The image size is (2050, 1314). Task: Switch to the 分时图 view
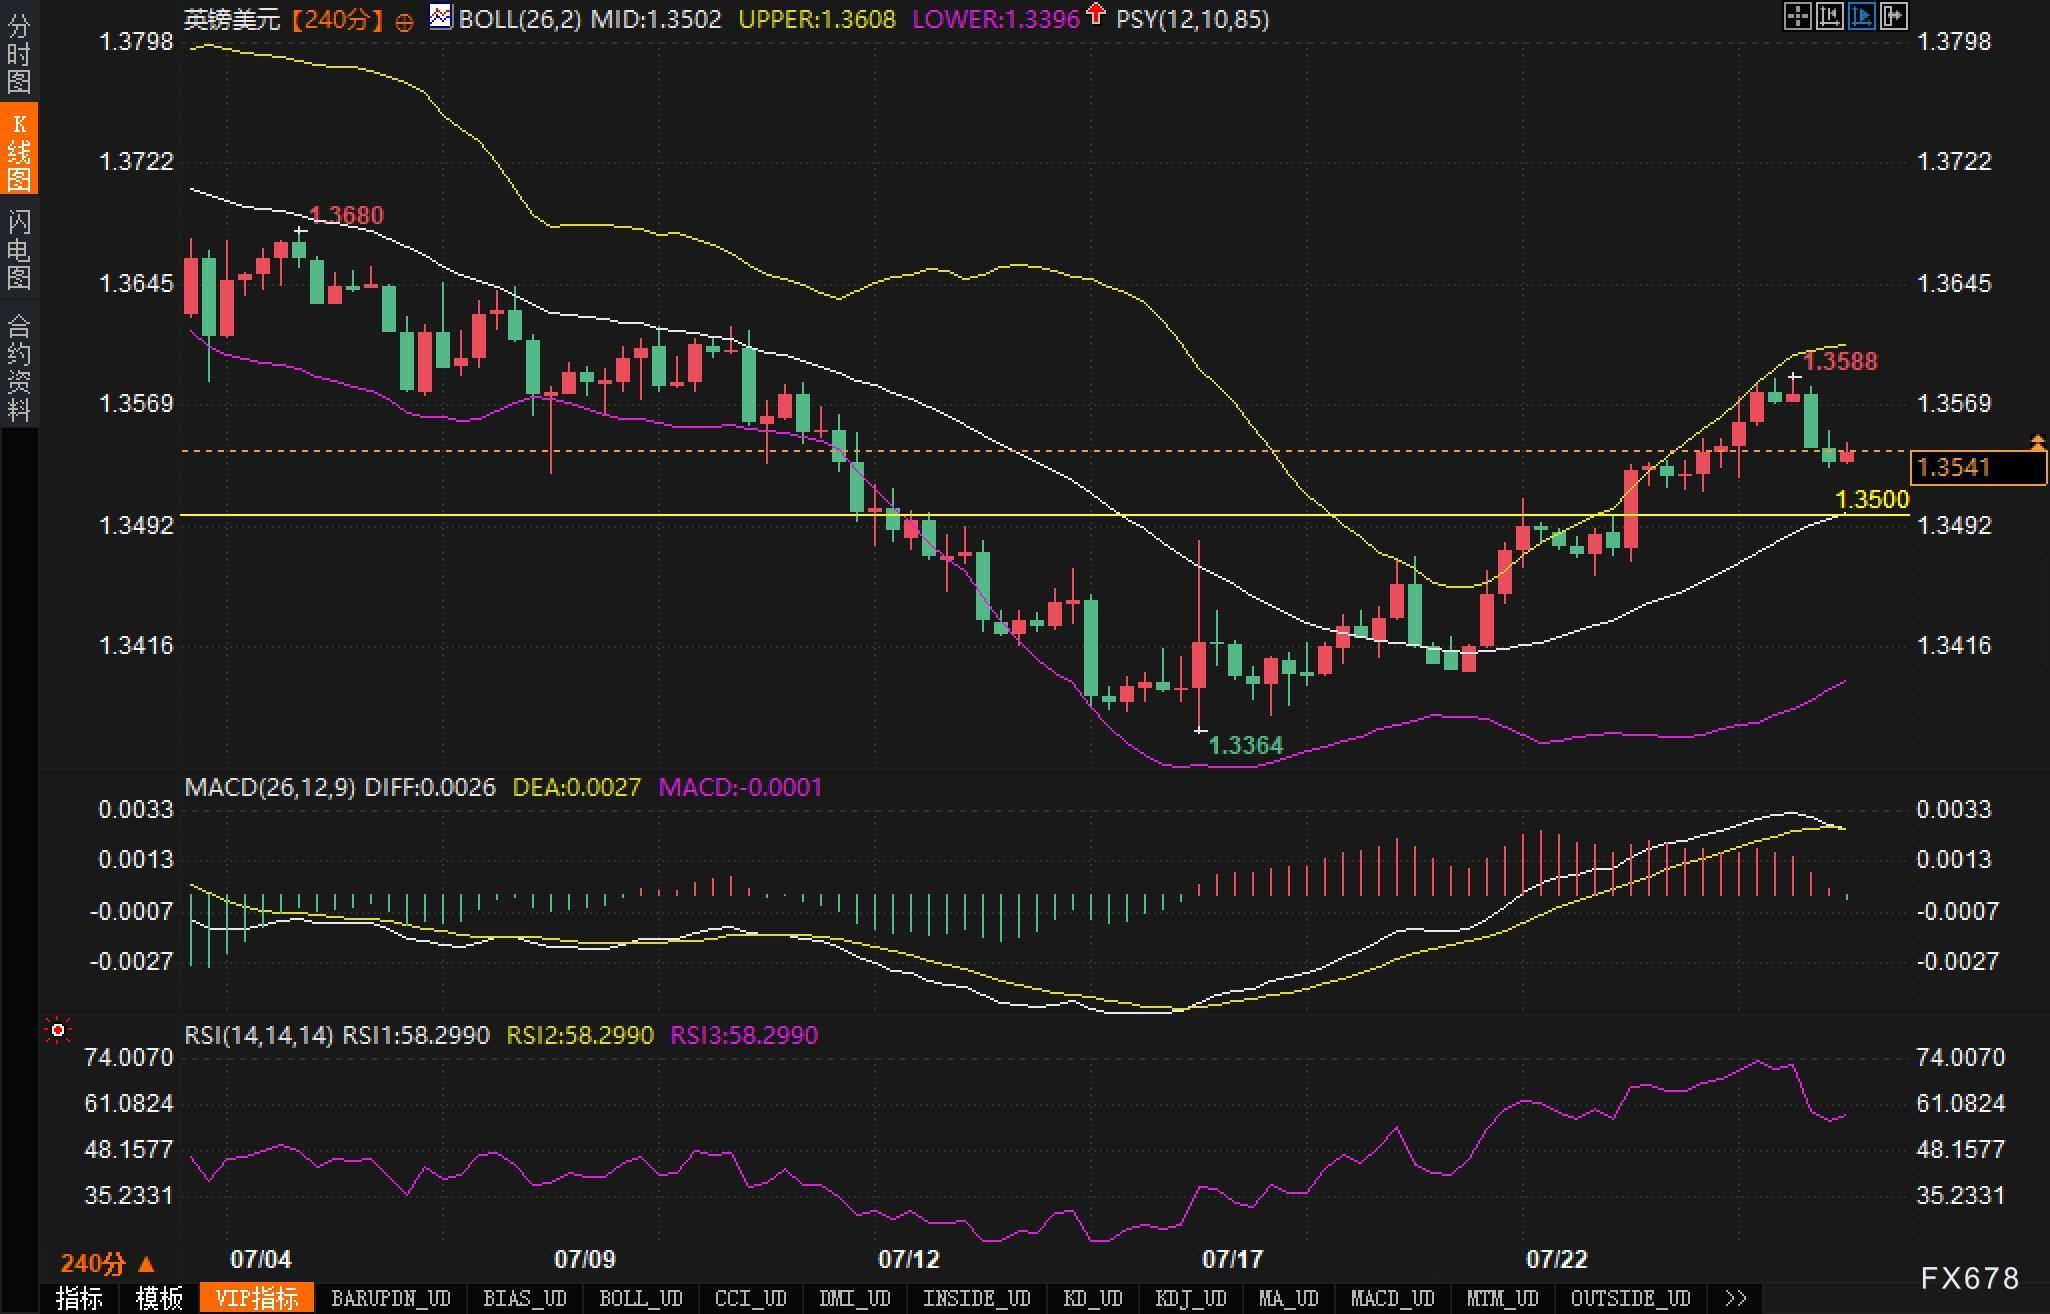tap(18, 52)
